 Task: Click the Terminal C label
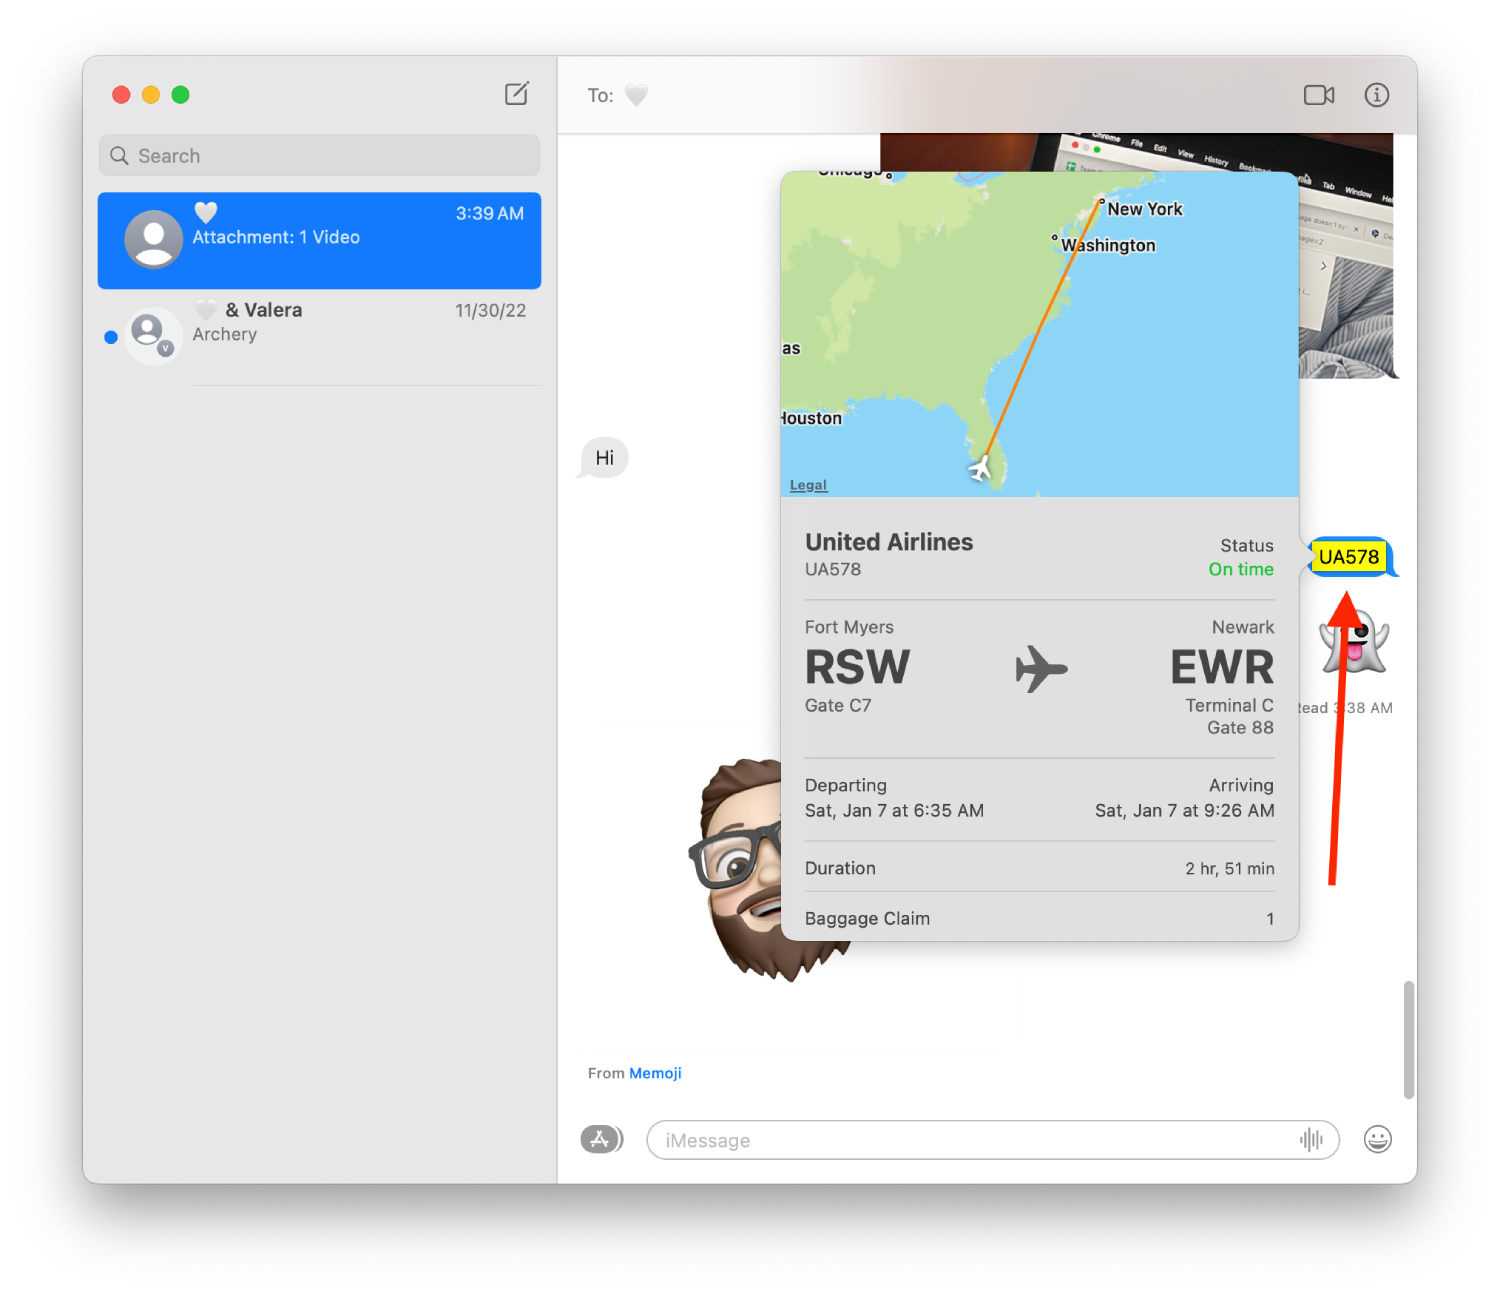click(1229, 706)
